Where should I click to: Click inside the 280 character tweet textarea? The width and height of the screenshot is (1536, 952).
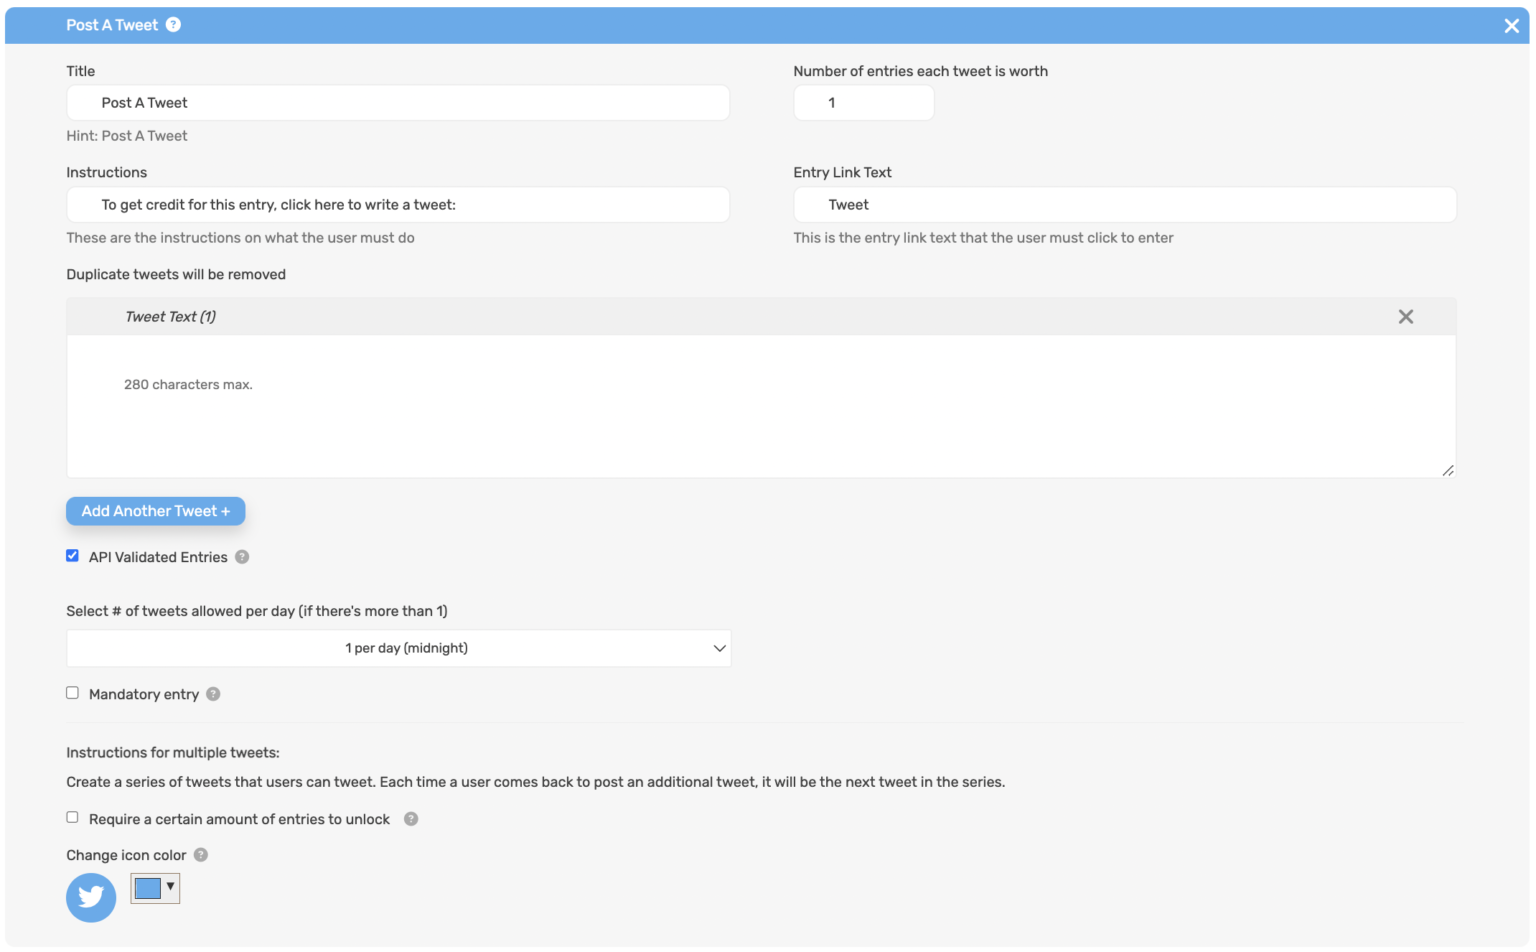[x=760, y=405]
